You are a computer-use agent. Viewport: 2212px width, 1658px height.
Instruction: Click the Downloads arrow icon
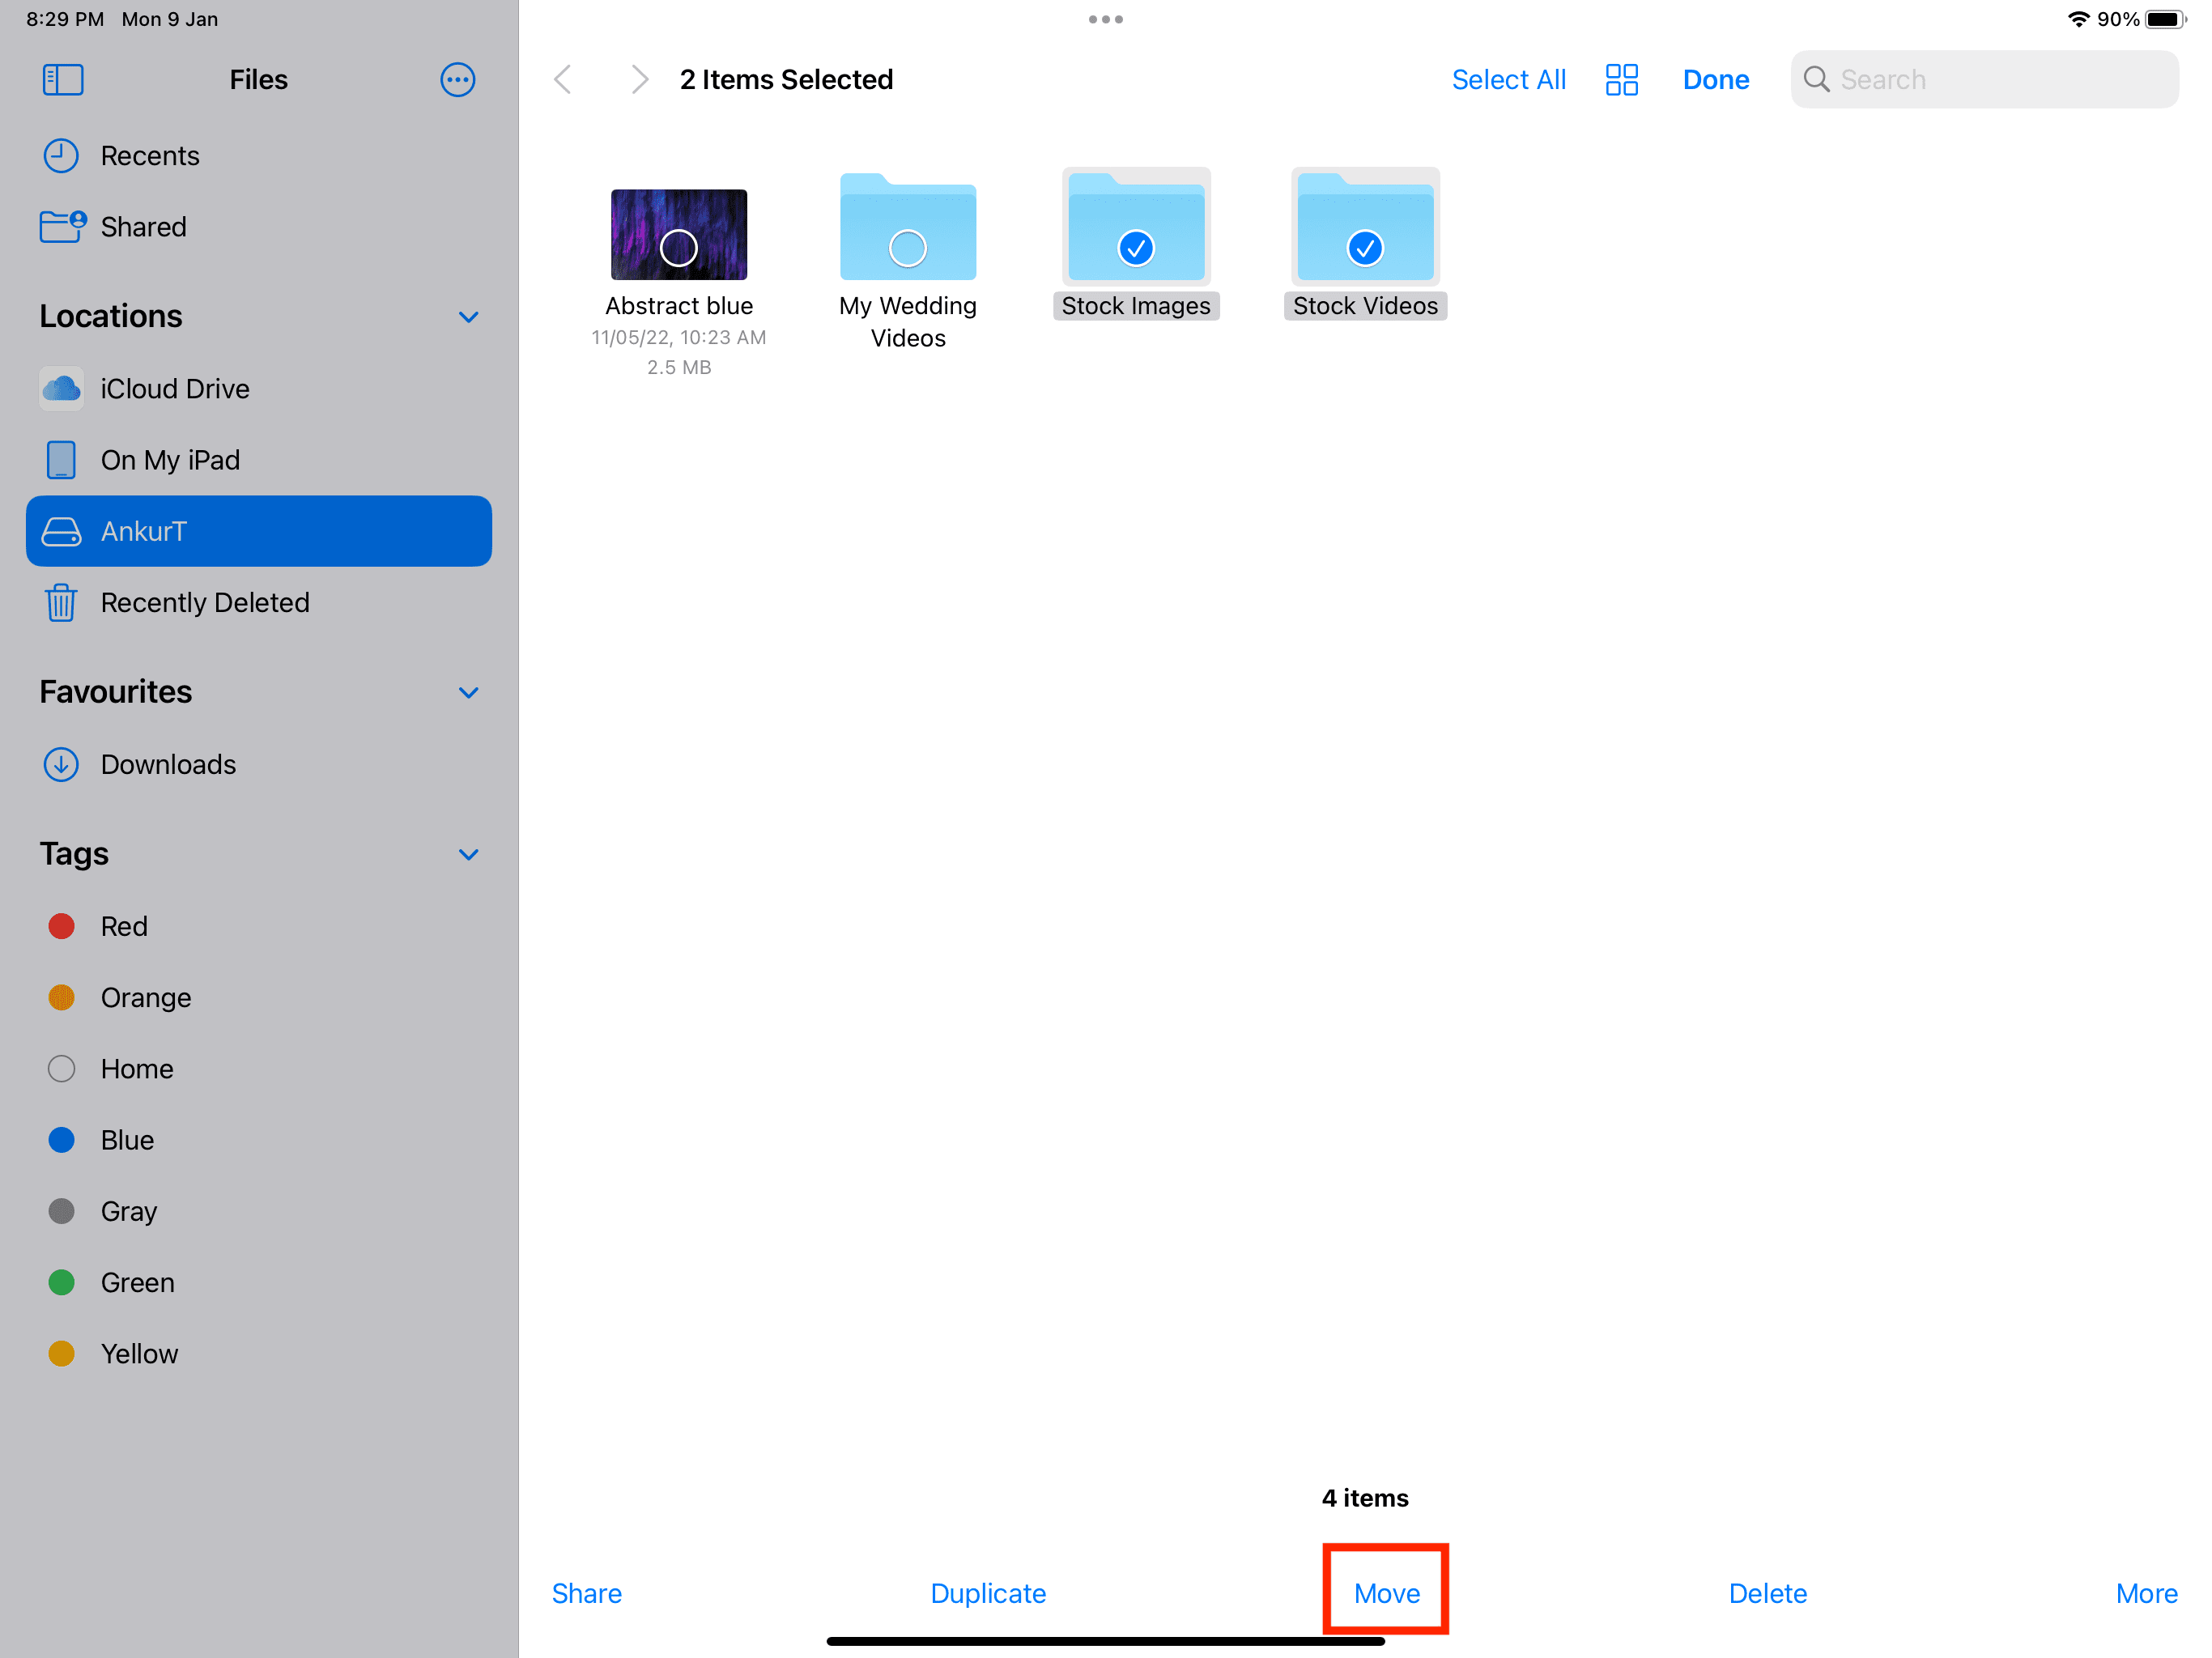click(61, 765)
